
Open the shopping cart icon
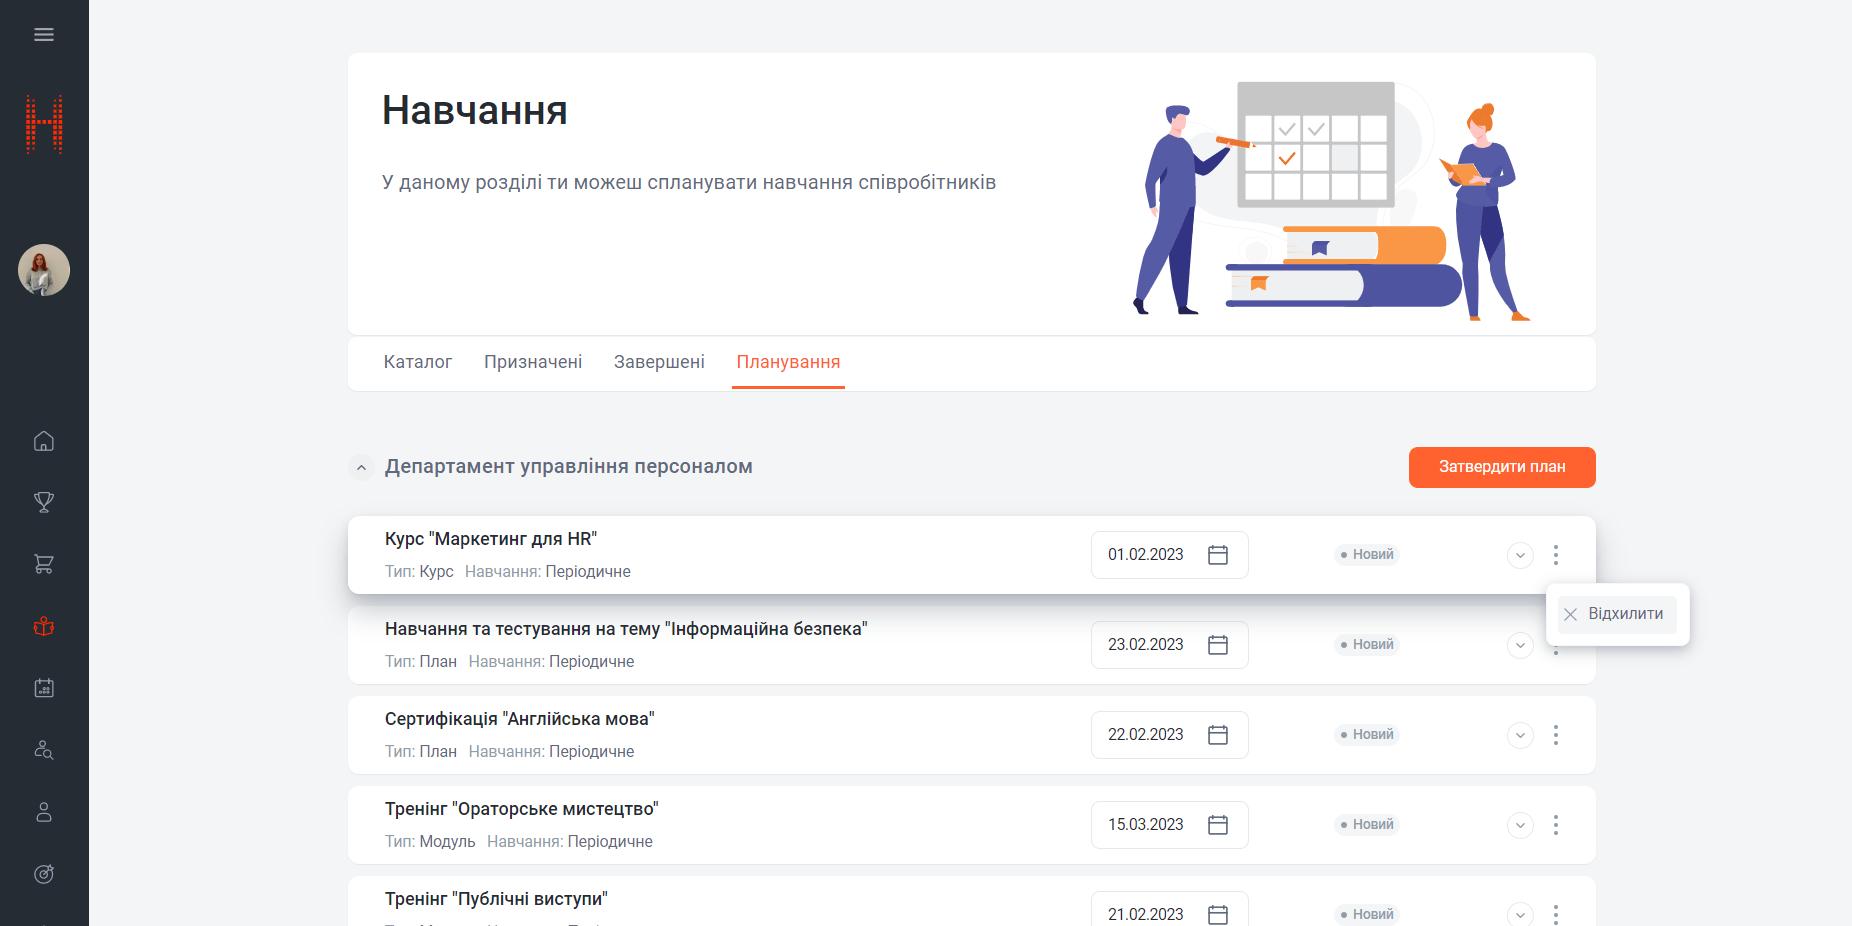[44, 564]
